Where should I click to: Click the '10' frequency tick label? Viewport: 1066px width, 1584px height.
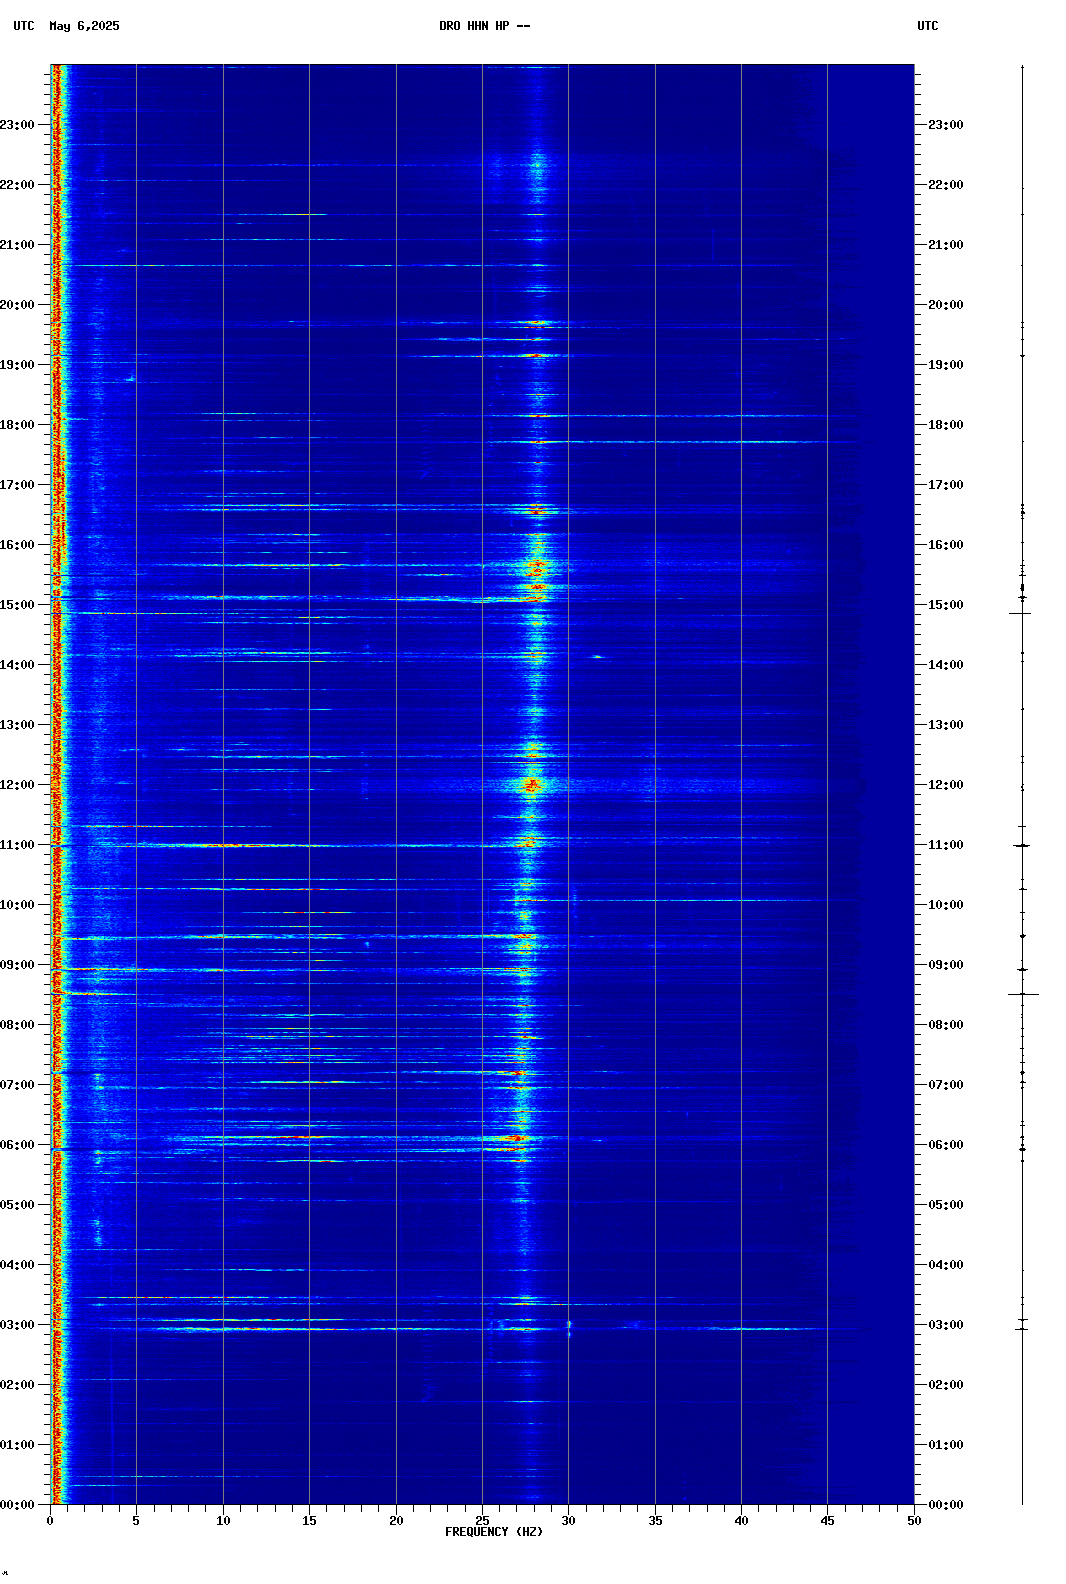[223, 1521]
